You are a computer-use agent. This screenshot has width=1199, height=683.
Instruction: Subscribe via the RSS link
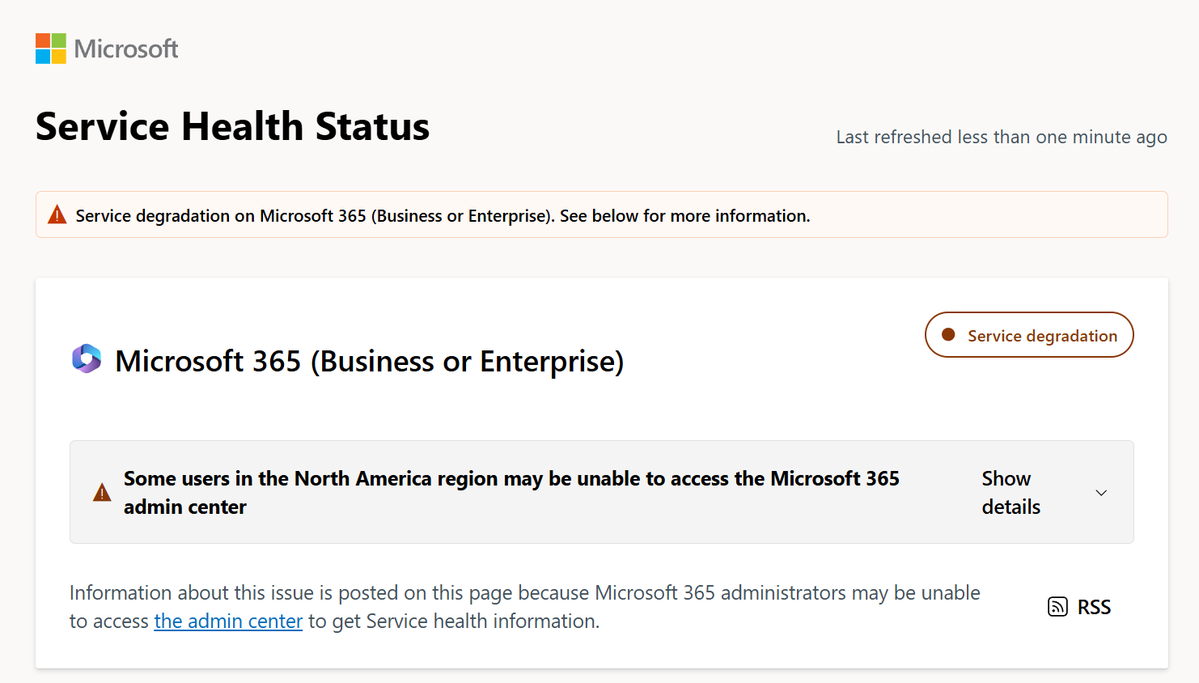1092,607
